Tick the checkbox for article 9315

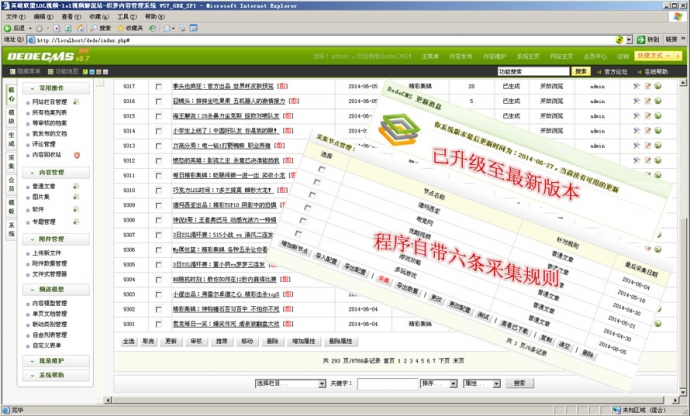click(x=158, y=116)
